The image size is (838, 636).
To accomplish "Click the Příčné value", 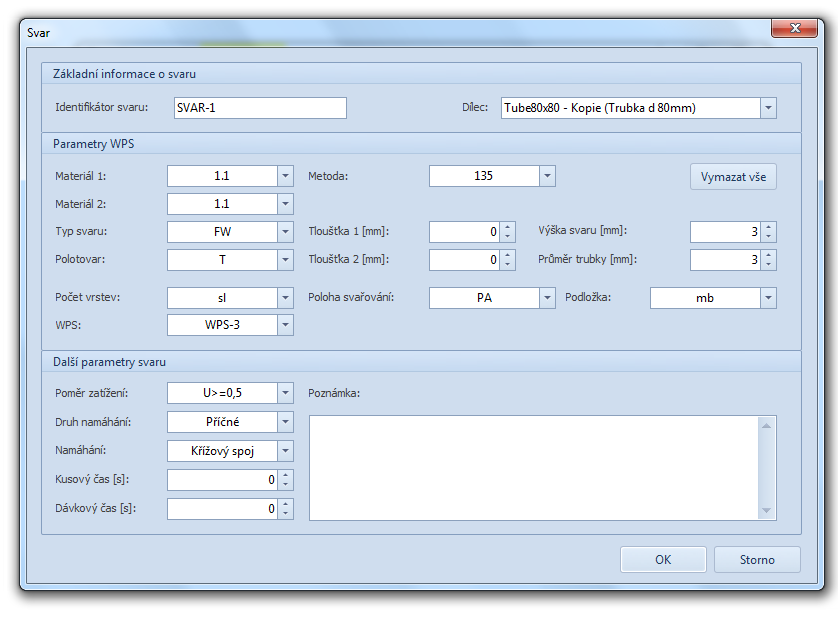I will tap(222, 422).
